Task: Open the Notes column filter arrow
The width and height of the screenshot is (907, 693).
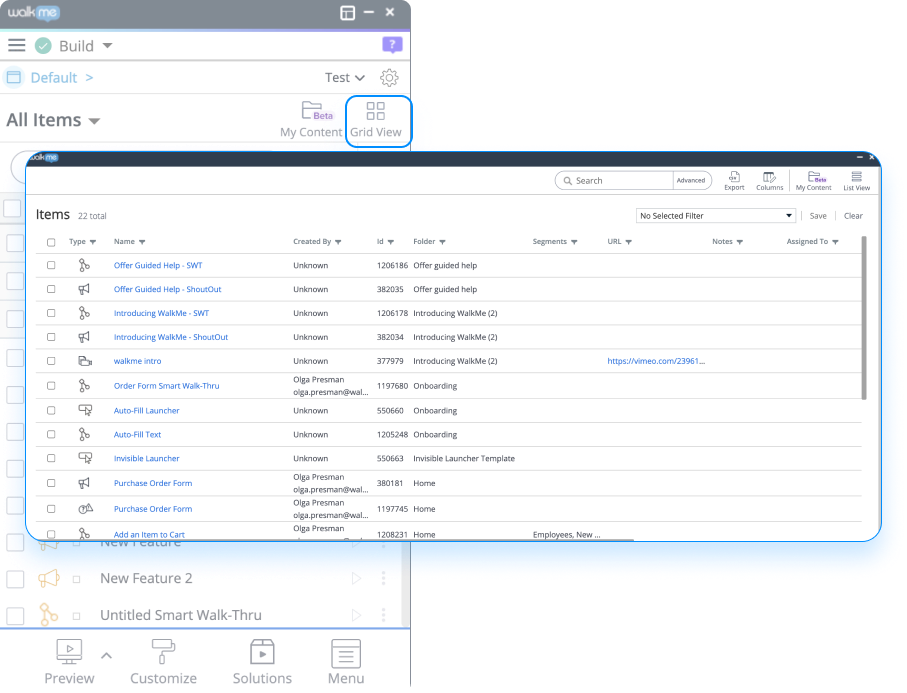Action: 740,242
